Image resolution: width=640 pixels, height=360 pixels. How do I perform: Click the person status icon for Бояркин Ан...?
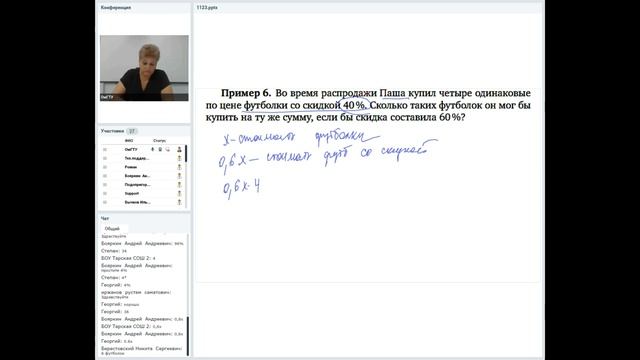click(x=179, y=176)
